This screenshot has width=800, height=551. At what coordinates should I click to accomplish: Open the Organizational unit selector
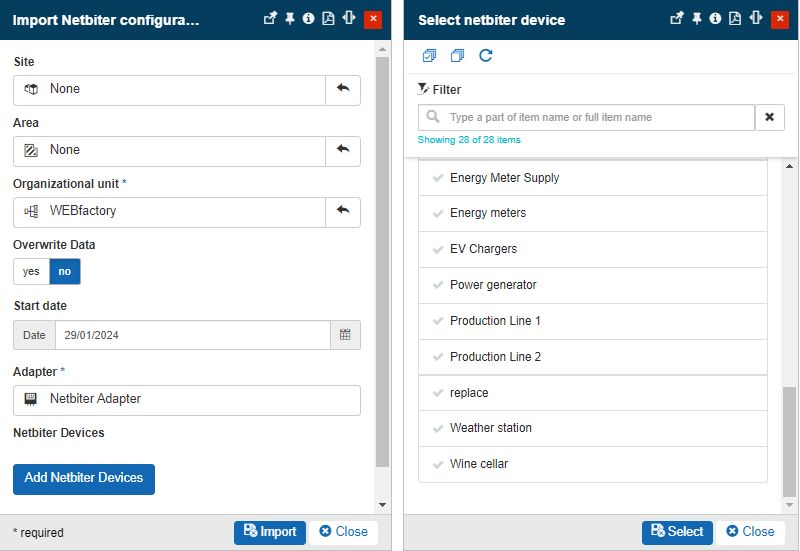(170, 212)
